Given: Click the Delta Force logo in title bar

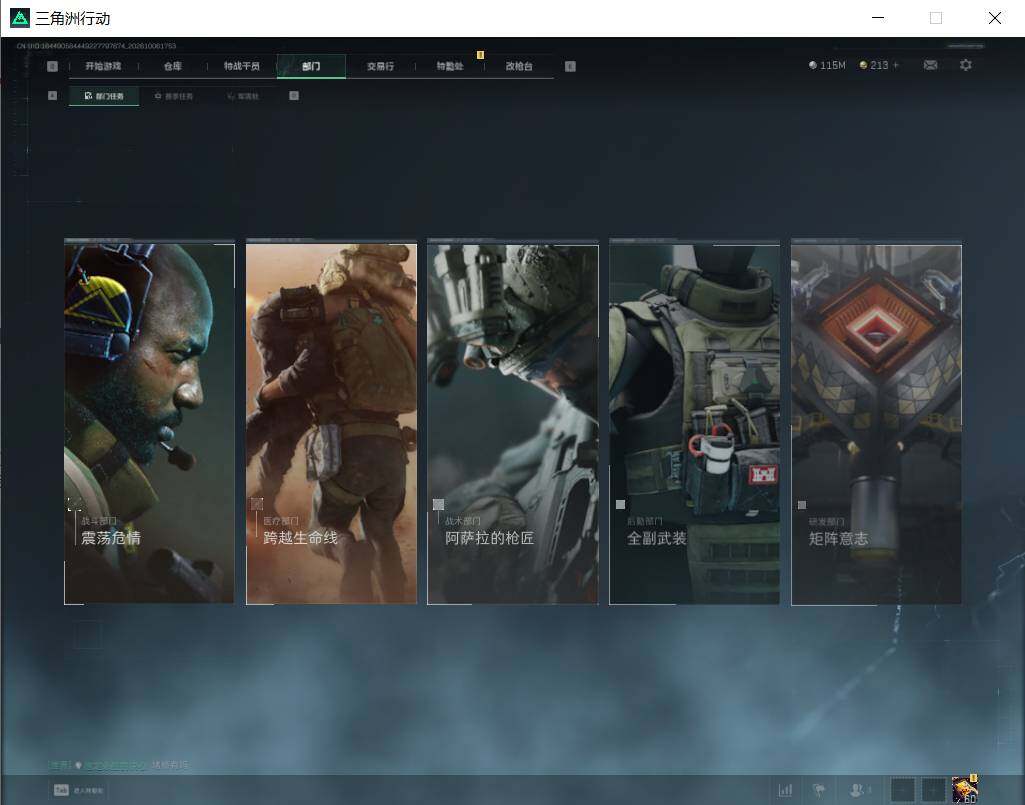Looking at the screenshot, I should [20, 18].
